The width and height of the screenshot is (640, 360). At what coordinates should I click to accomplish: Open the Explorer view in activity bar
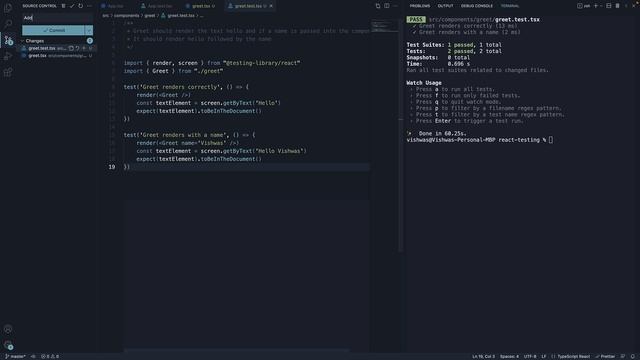click(x=8, y=8)
